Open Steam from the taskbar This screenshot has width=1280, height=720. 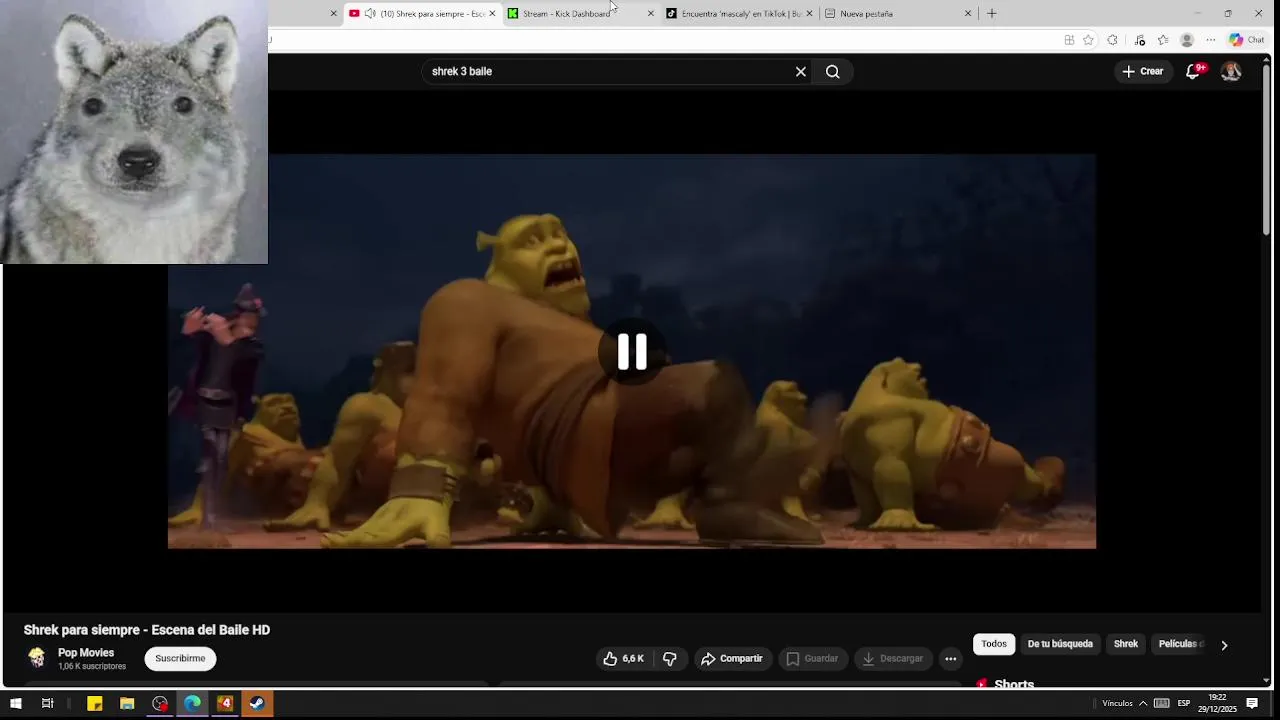point(257,704)
